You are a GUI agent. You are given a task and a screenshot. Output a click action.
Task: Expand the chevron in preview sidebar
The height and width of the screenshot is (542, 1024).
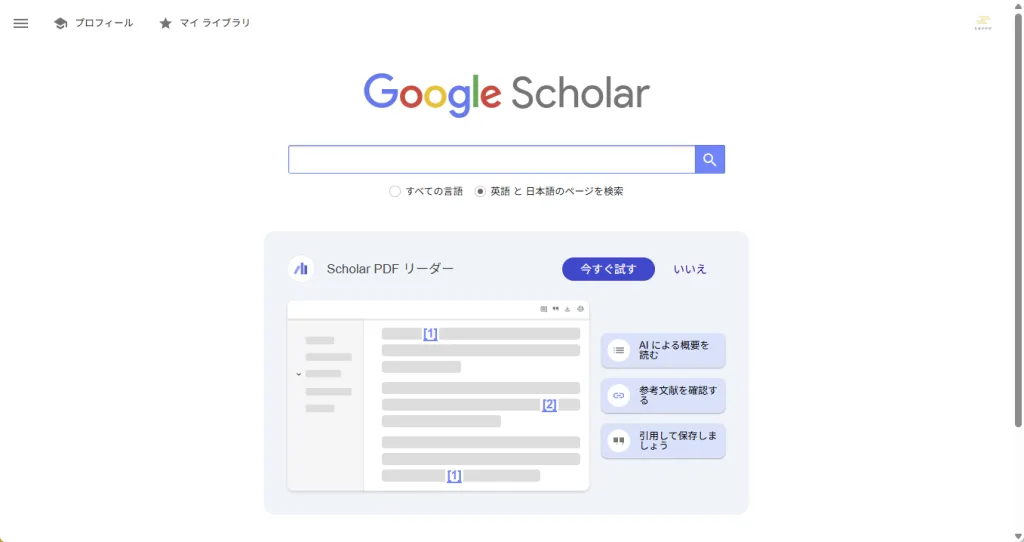point(298,374)
